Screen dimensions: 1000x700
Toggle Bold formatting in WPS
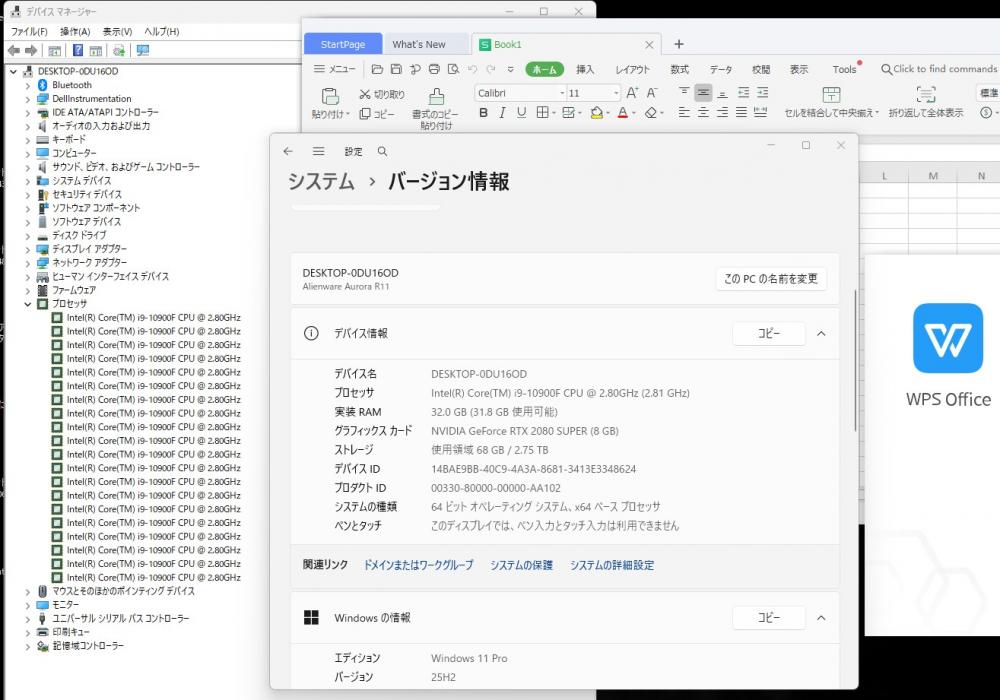[x=483, y=113]
